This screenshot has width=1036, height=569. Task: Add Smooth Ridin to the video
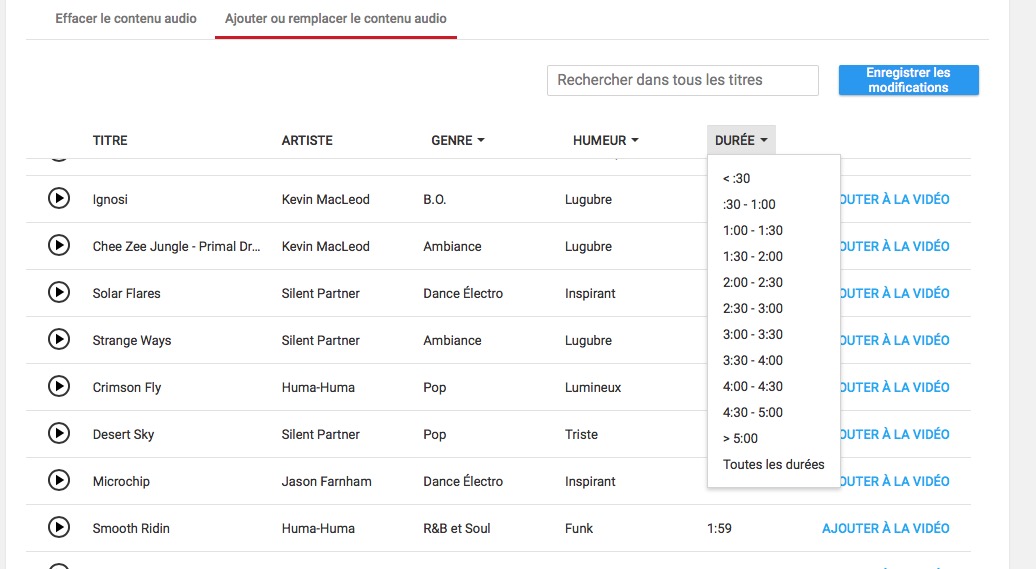tap(885, 528)
